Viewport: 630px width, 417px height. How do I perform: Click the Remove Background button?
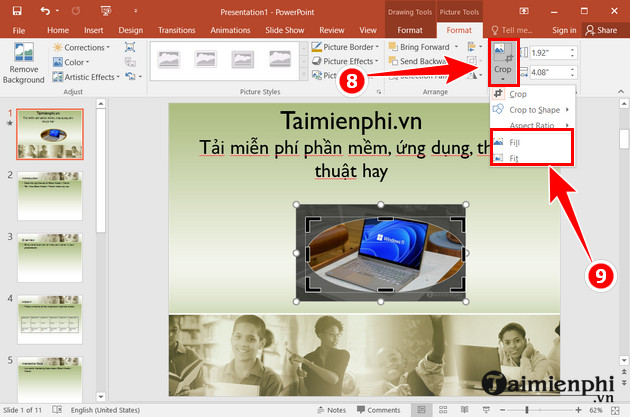coord(24,63)
